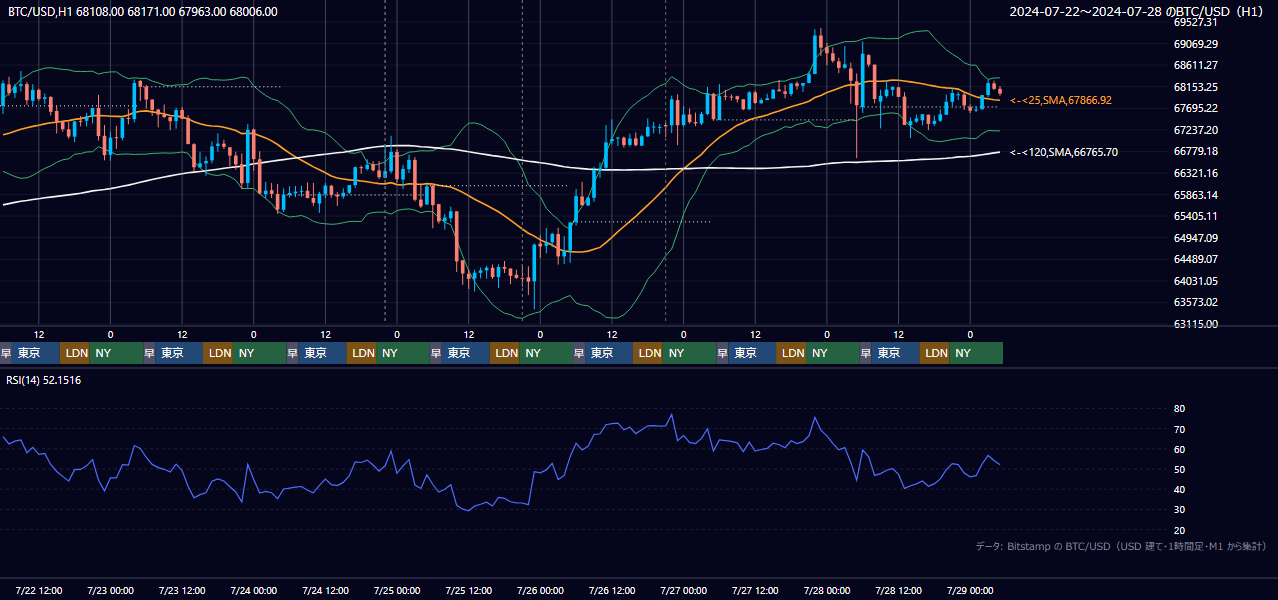
Task: Pick price axis label 64489.07
Action: (1195, 259)
